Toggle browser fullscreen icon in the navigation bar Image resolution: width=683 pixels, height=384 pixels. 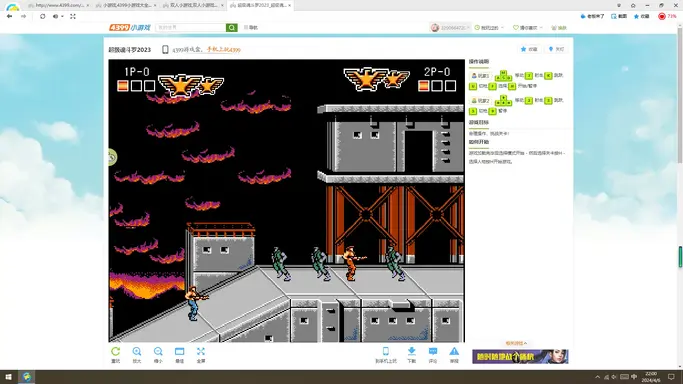click(73, 16)
